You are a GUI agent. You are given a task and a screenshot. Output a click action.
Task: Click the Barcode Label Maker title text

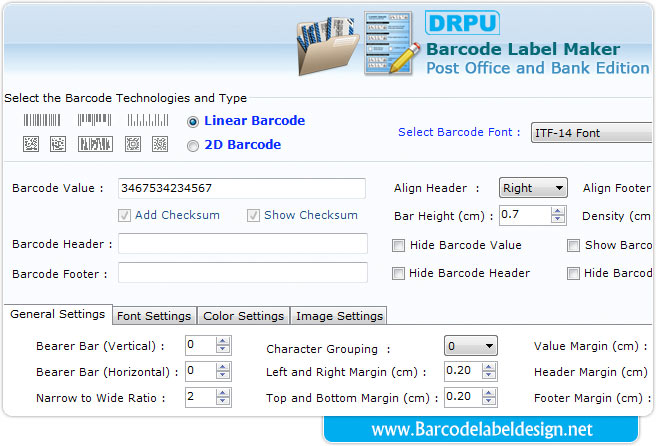(x=523, y=49)
